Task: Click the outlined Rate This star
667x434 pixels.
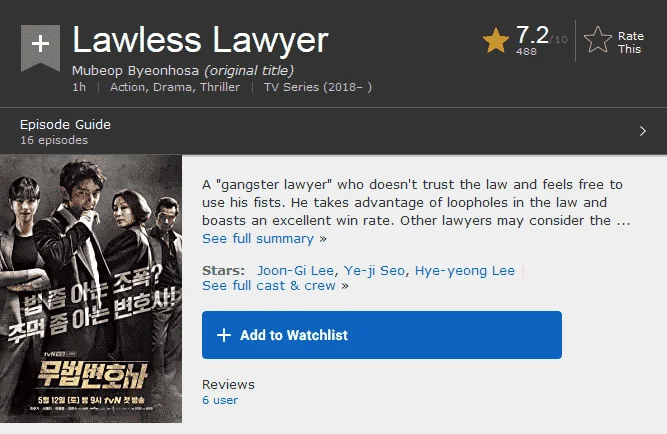Action: (598, 40)
